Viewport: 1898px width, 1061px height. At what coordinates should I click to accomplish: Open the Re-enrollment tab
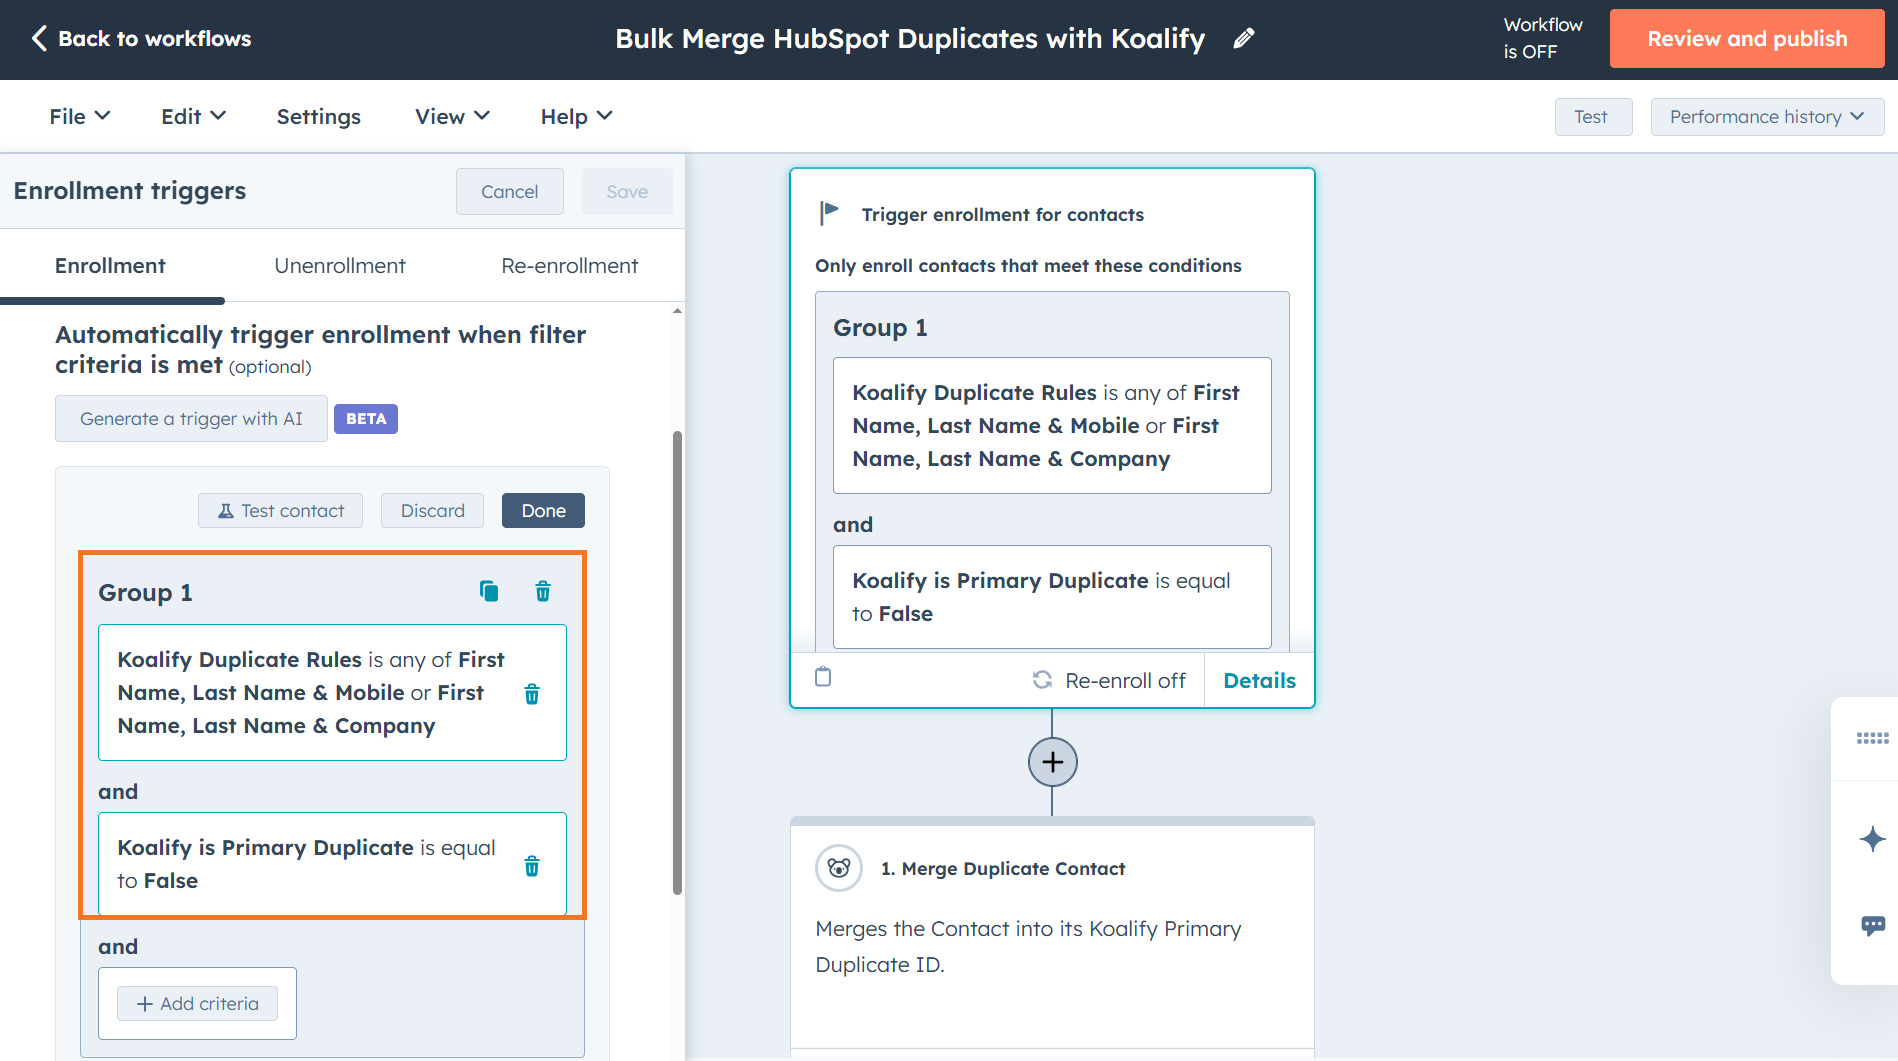pyautogui.click(x=569, y=265)
